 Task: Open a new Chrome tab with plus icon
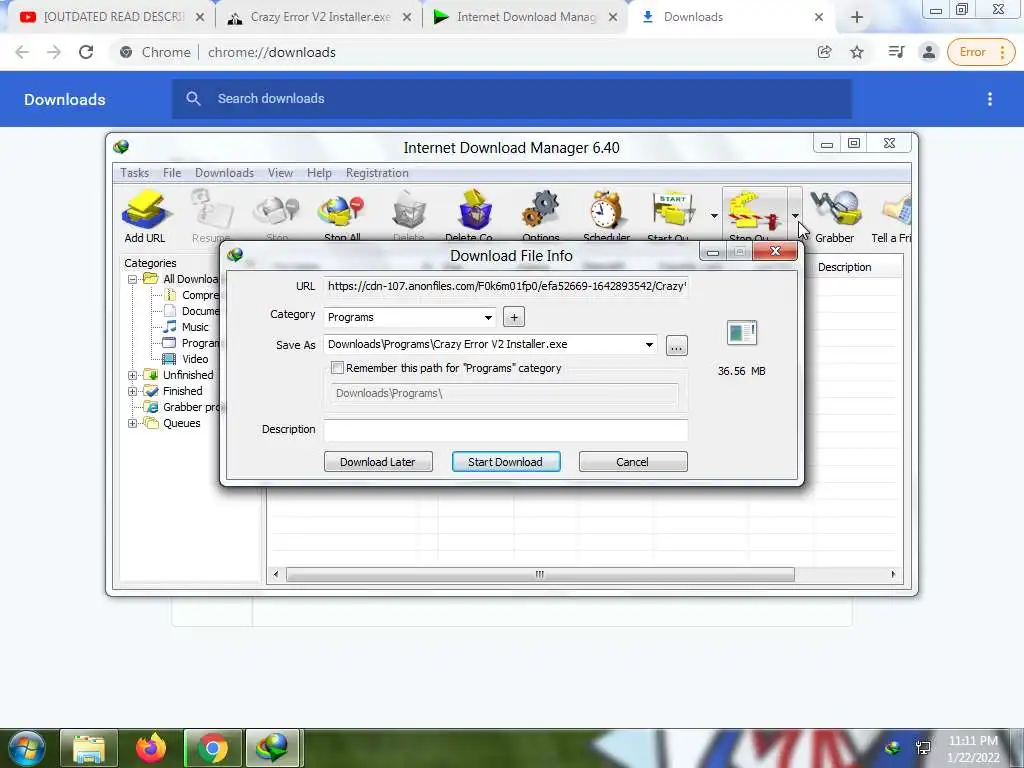(x=857, y=18)
